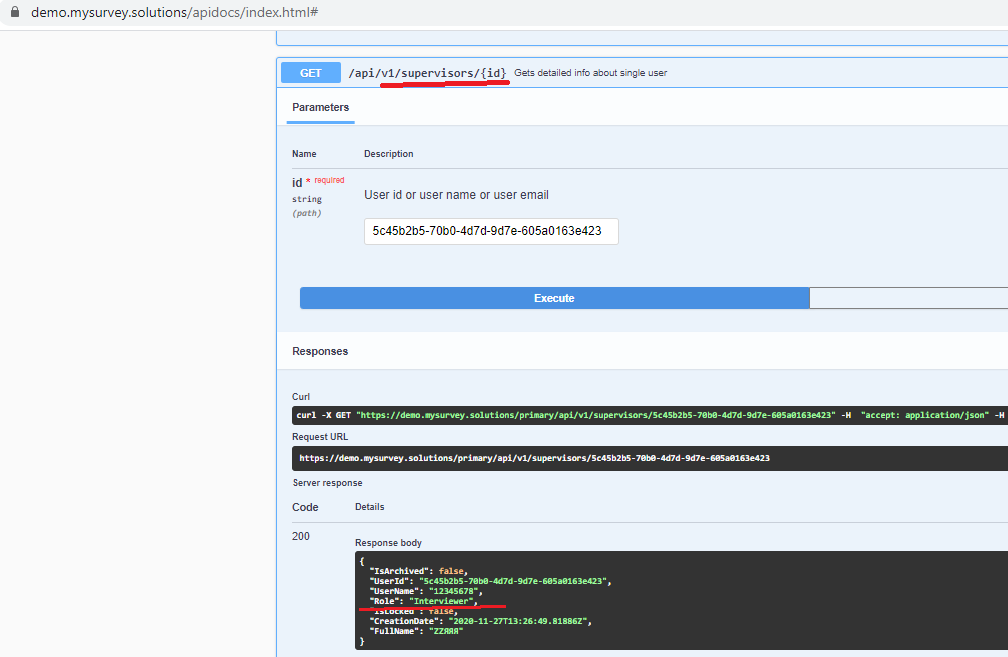
Task: Click the Responses section heading
Action: pyautogui.click(x=320, y=351)
